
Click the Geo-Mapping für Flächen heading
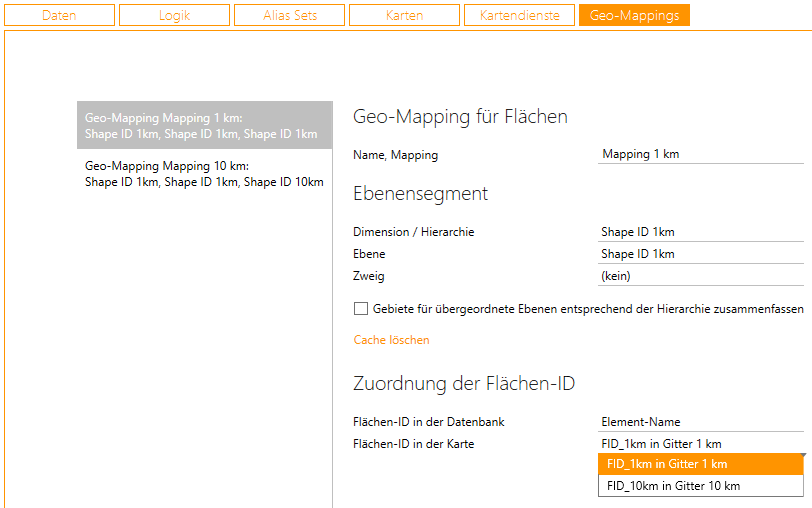(x=460, y=117)
